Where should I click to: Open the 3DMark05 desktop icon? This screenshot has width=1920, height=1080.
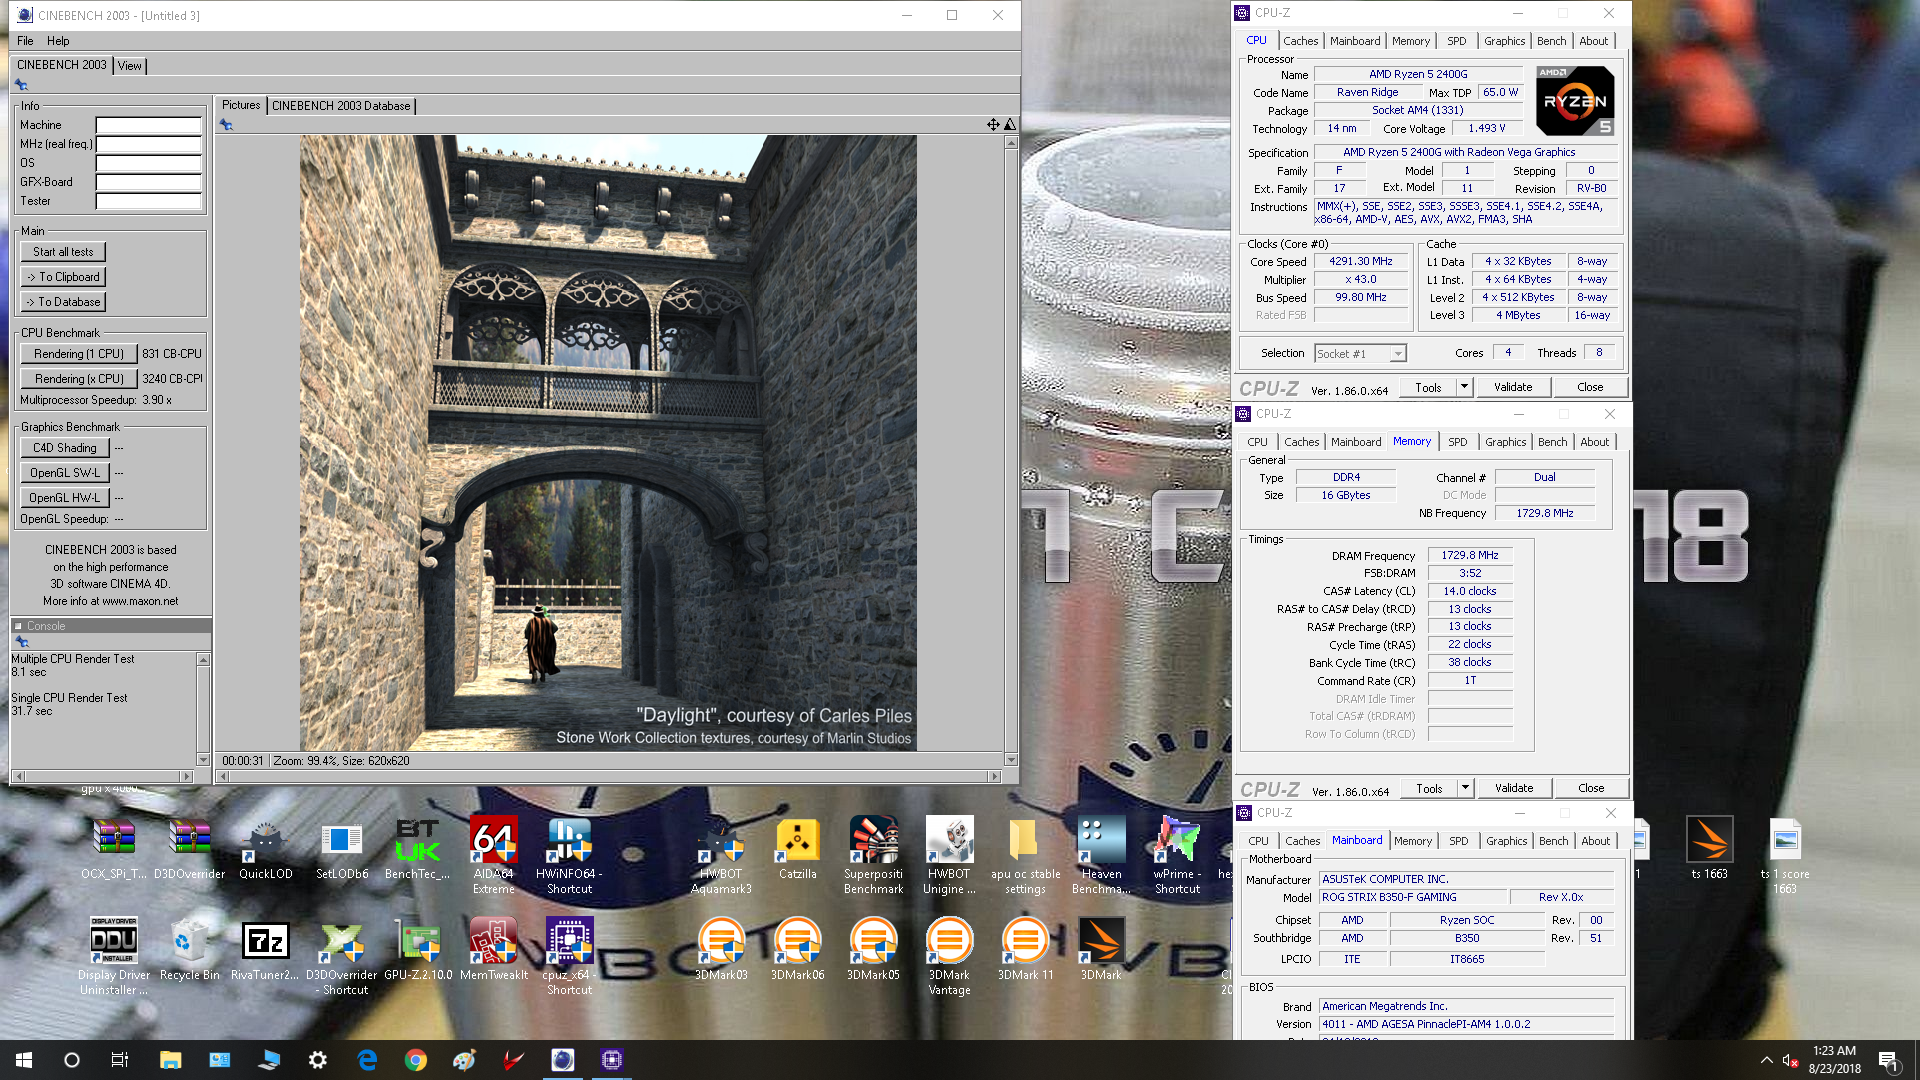point(873,949)
